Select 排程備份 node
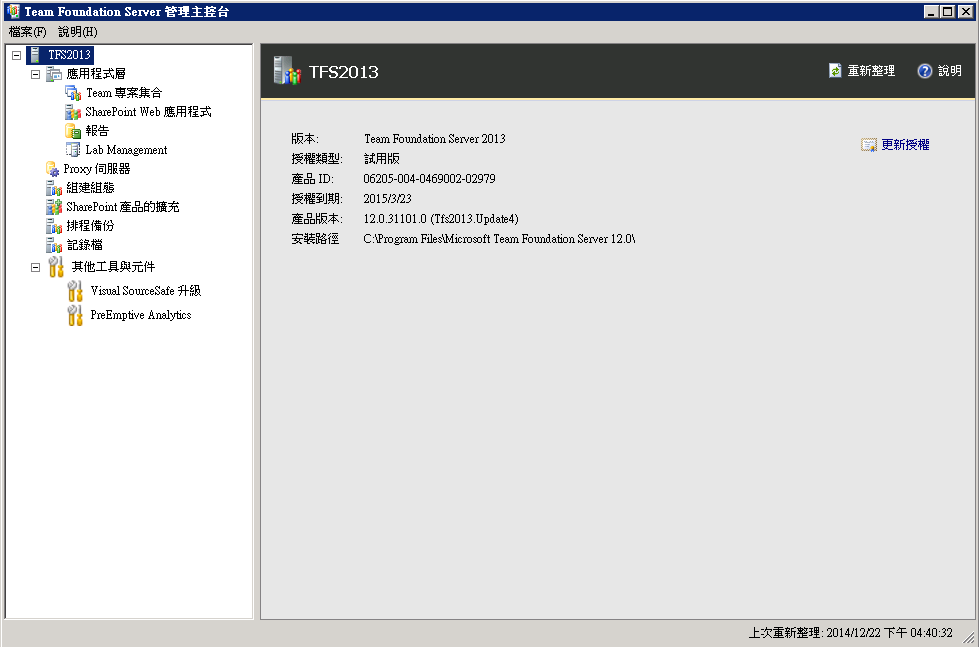The image size is (979, 647). [x=91, y=226]
